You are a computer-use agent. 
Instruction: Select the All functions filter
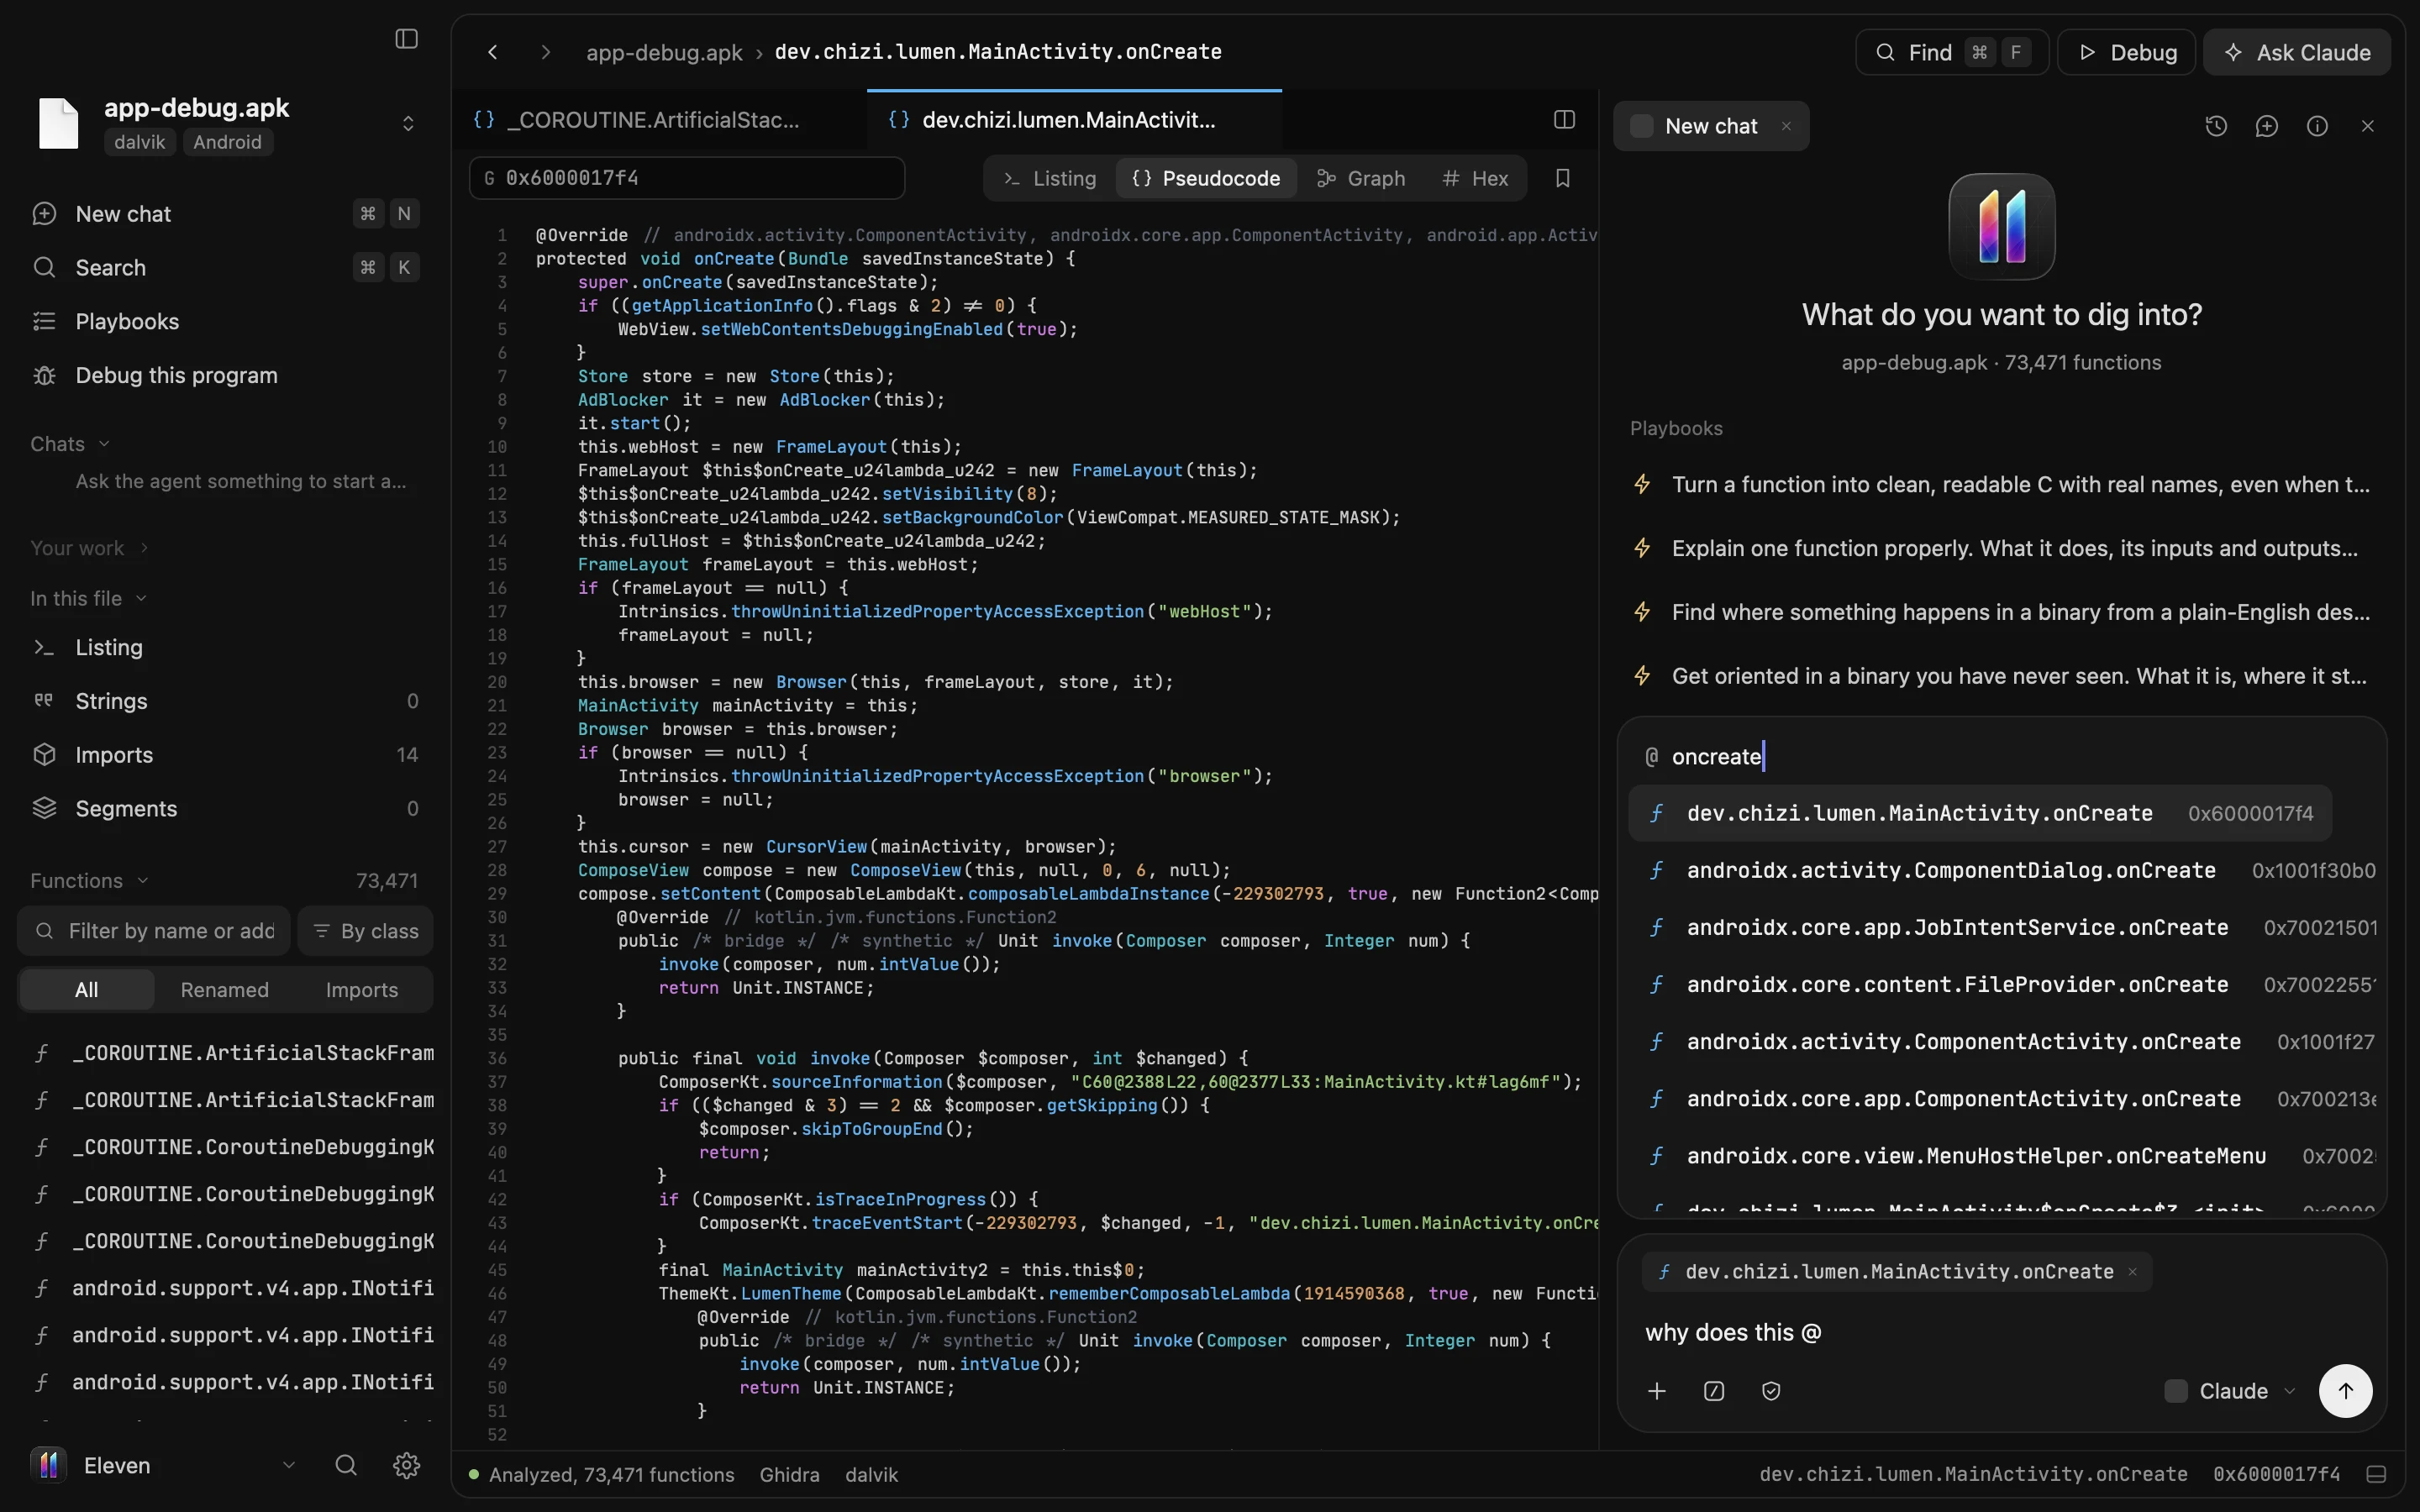(87, 990)
